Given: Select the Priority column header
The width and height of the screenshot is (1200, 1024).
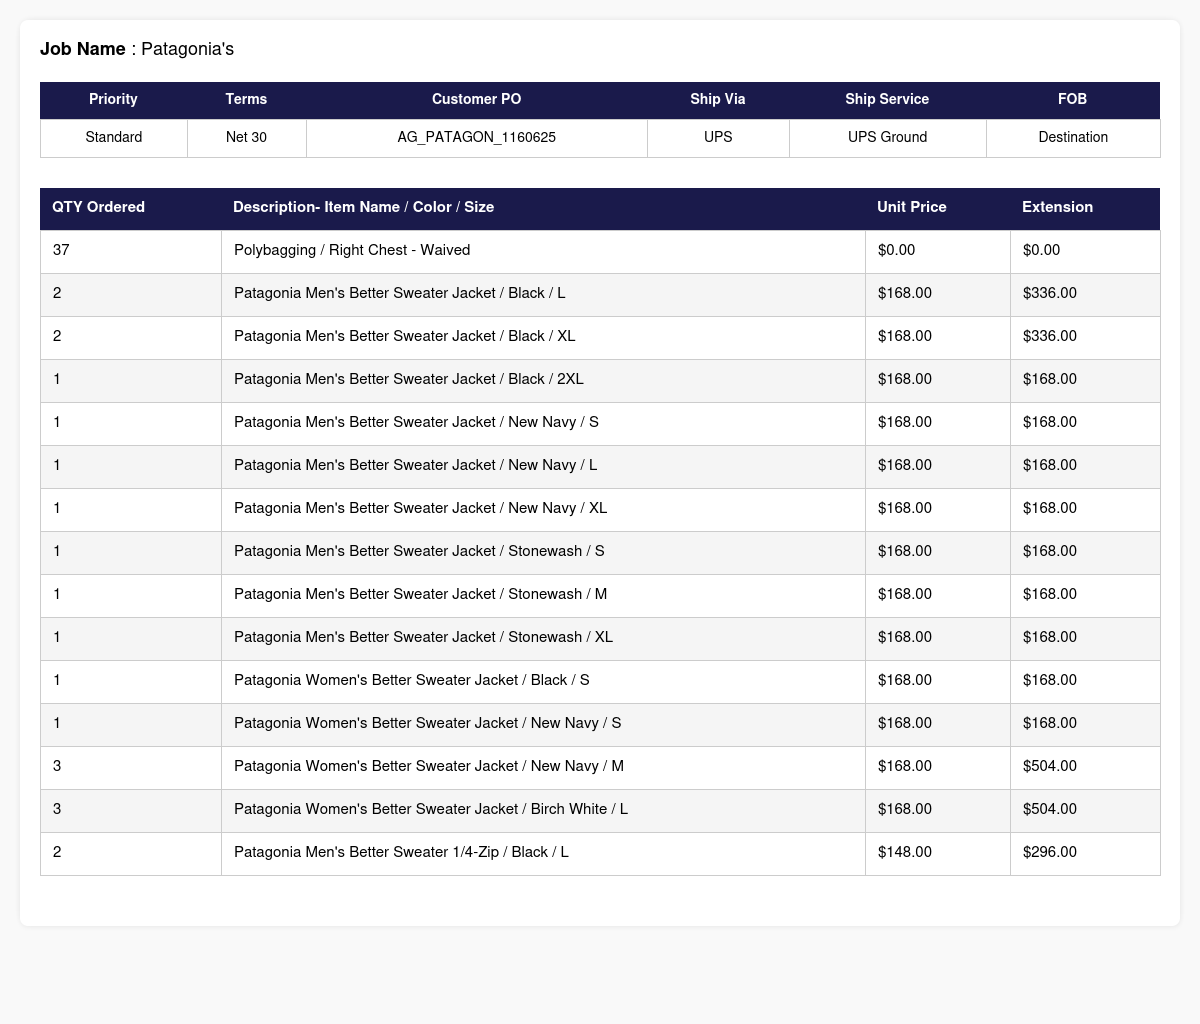Looking at the screenshot, I should pyautogui.click(x=113, y=100).
